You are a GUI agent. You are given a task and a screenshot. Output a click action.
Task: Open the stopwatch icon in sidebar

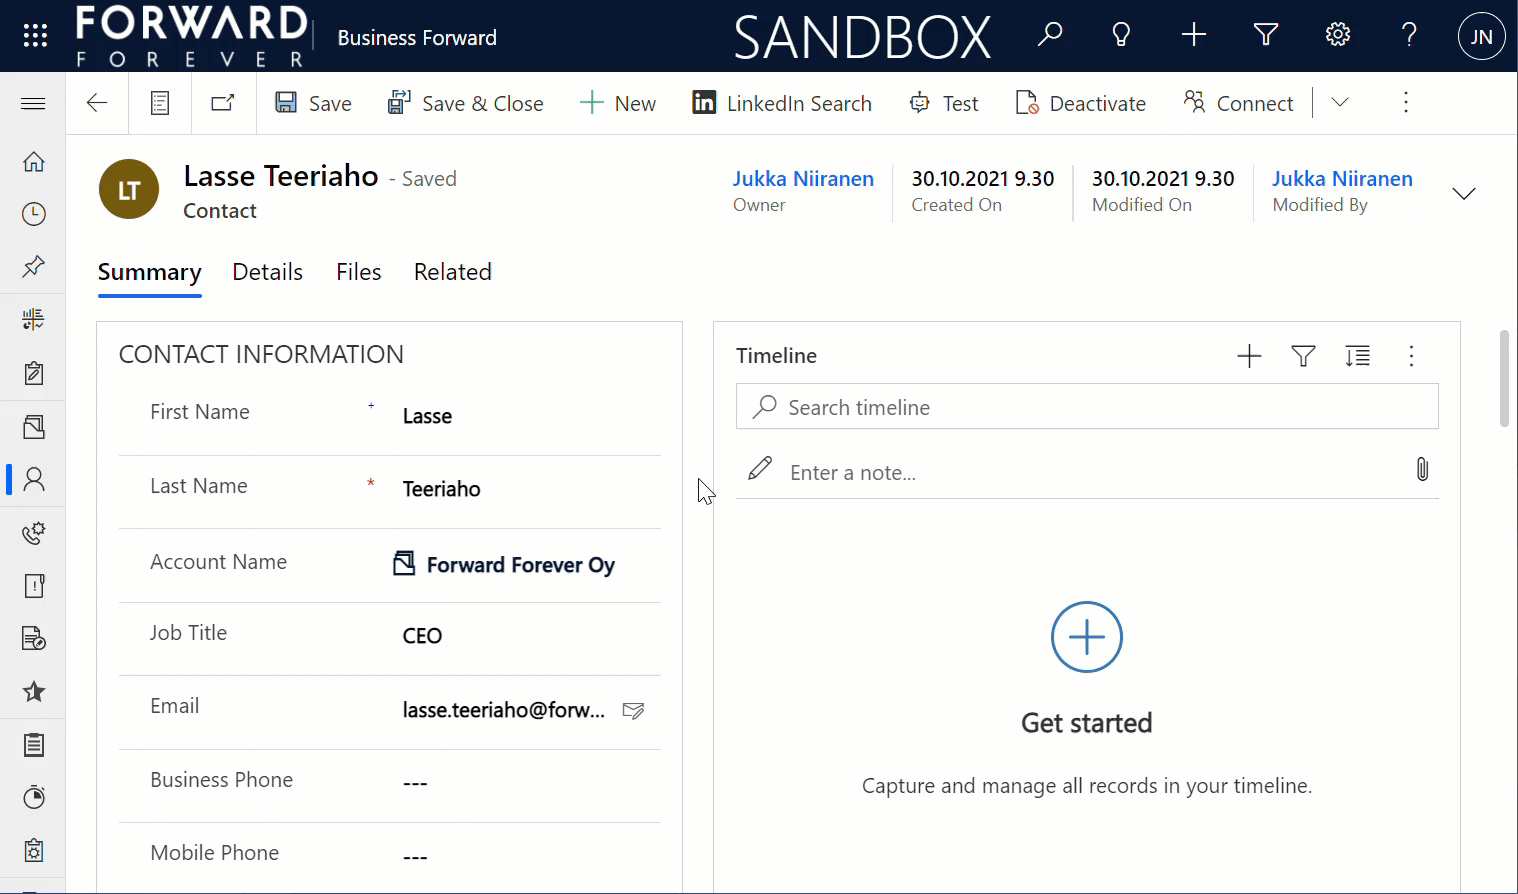pyautogui.click(x=34, y=797)
